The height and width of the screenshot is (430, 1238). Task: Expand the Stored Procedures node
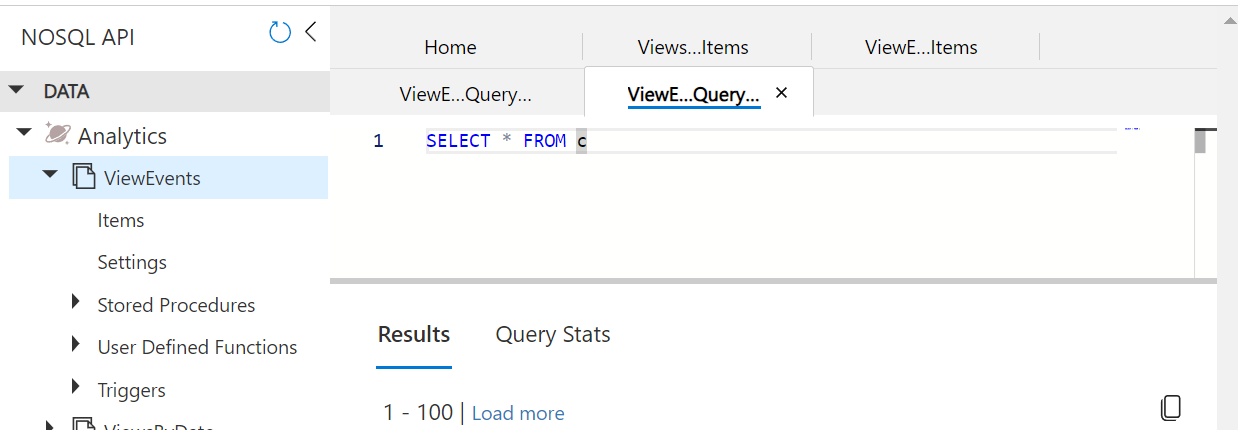[76, 302]
